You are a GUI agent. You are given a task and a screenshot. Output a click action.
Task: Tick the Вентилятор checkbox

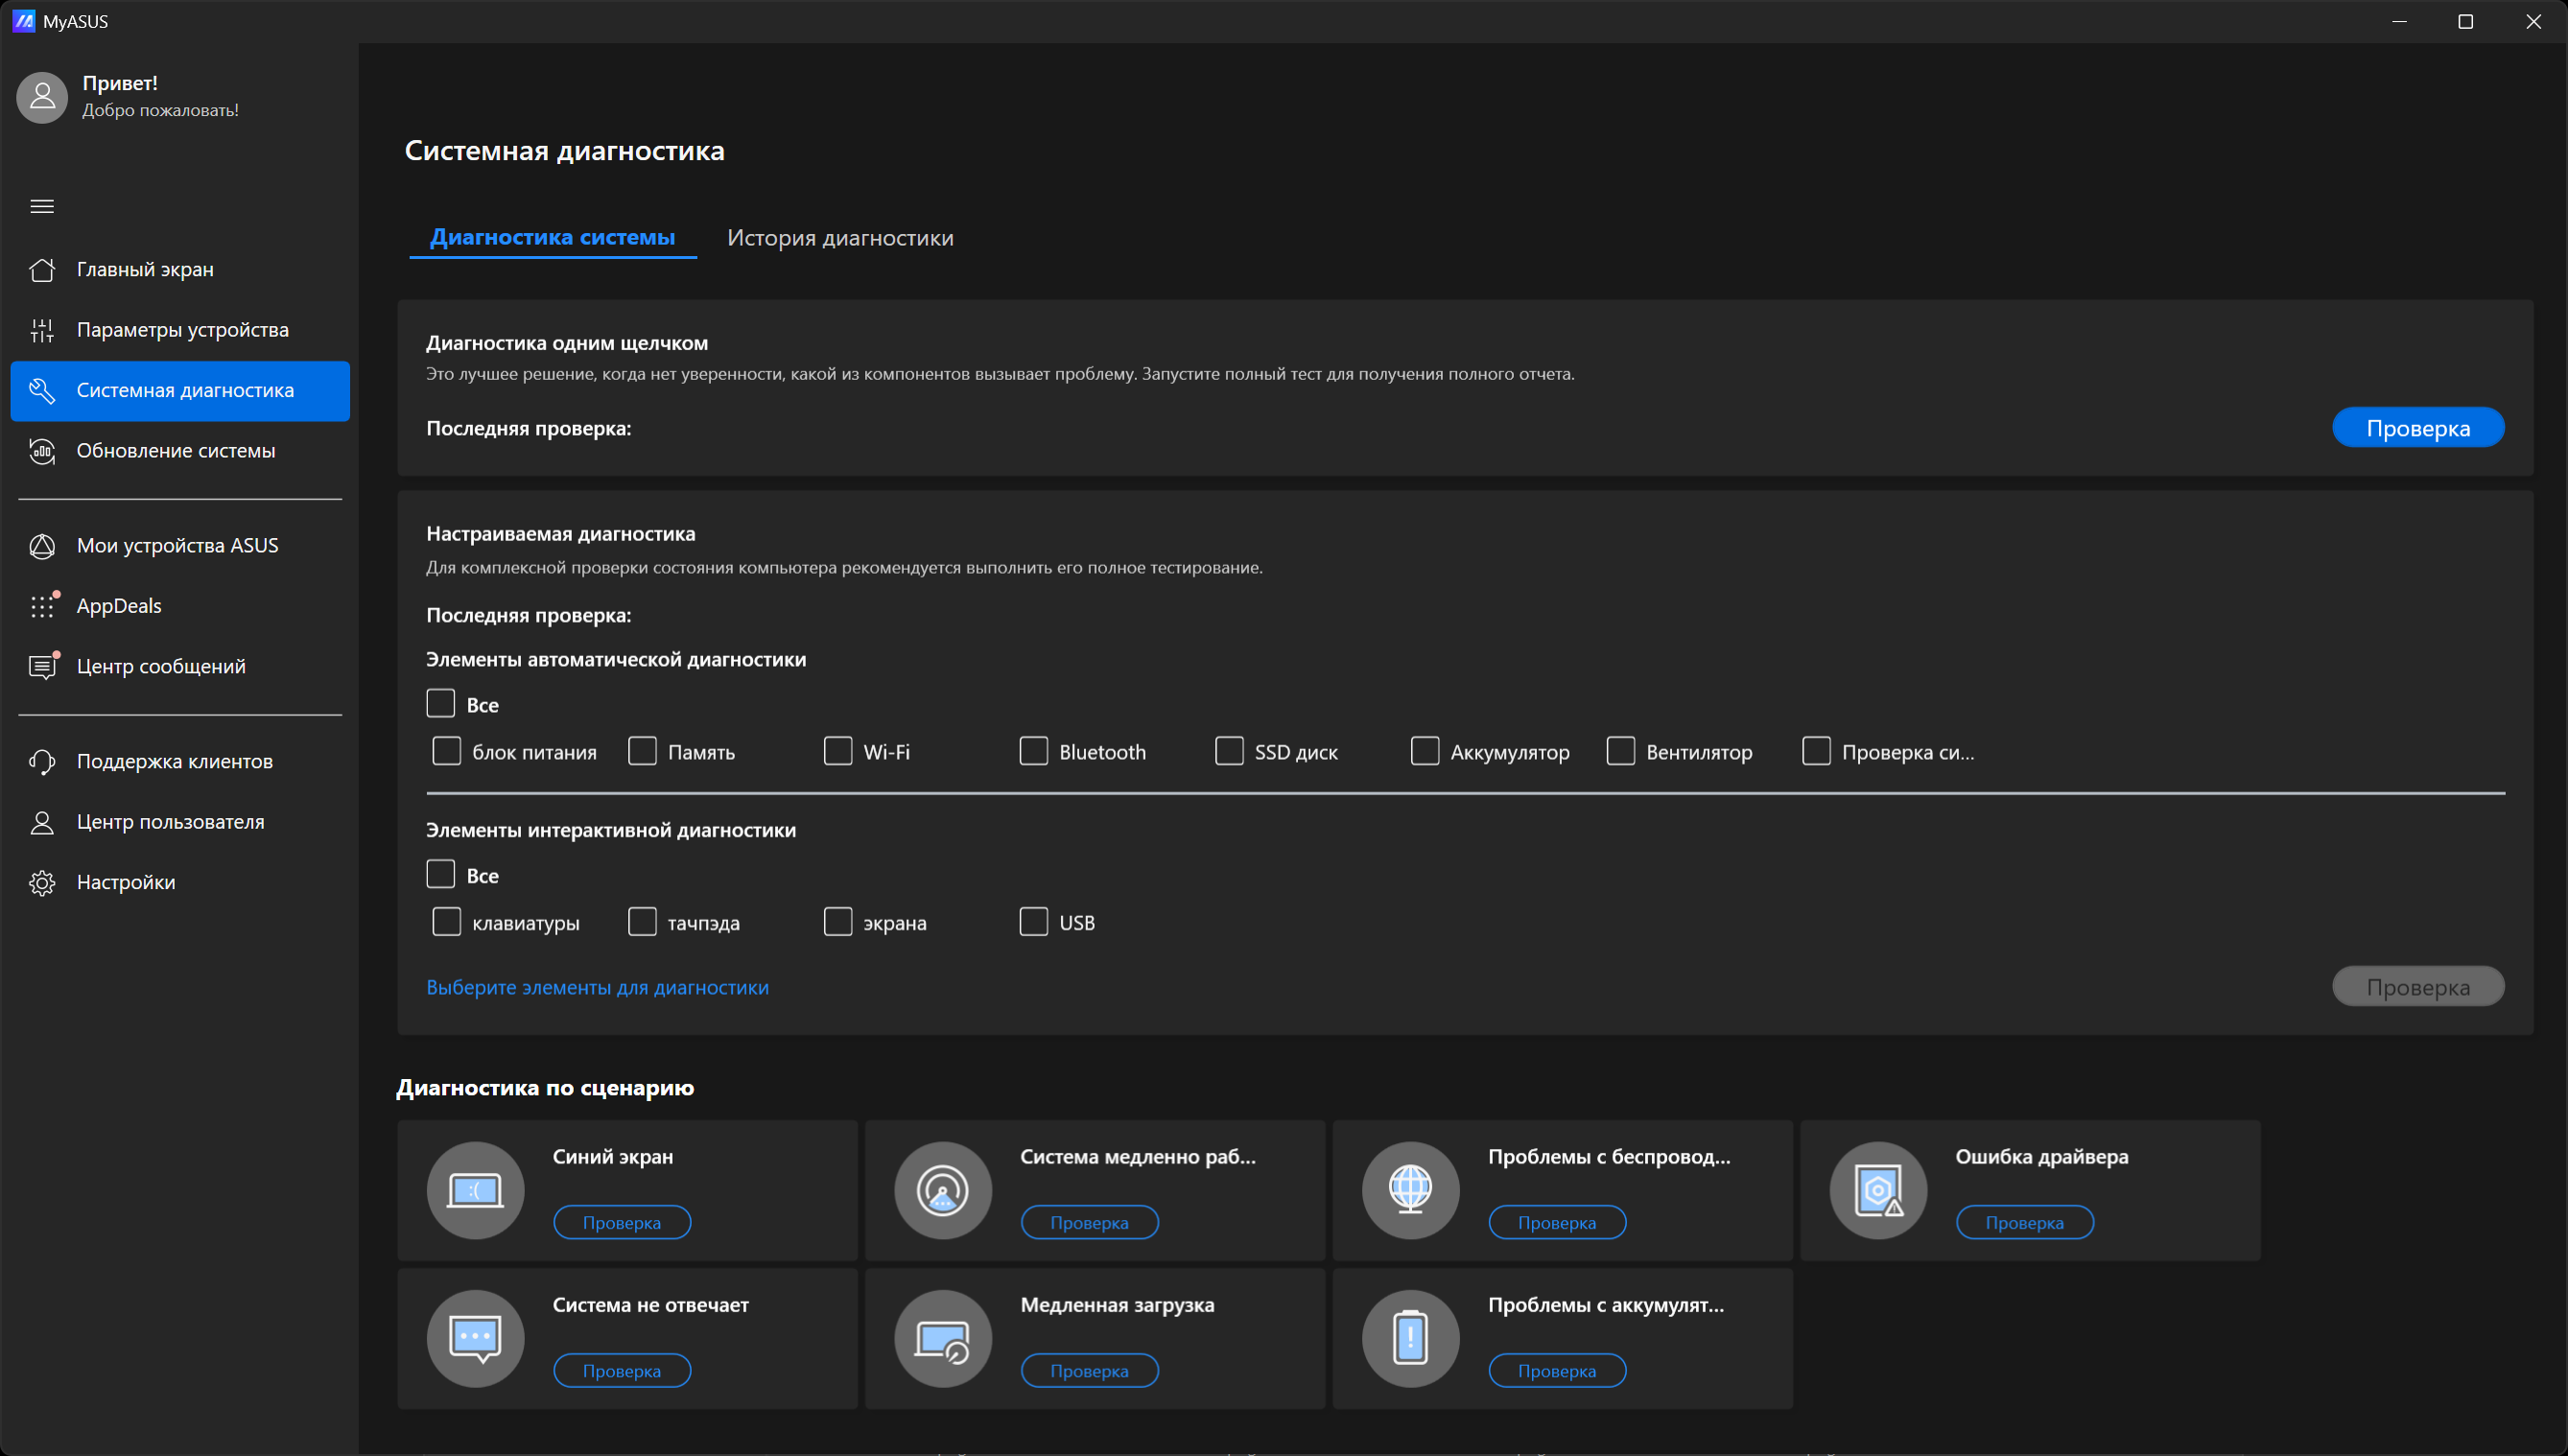point(1621,751)
